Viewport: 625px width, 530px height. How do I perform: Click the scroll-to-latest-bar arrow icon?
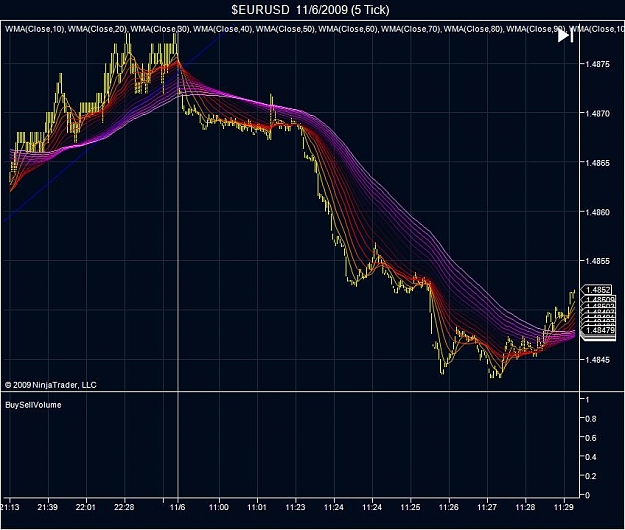pyautogui.click(x=565, y=36)
